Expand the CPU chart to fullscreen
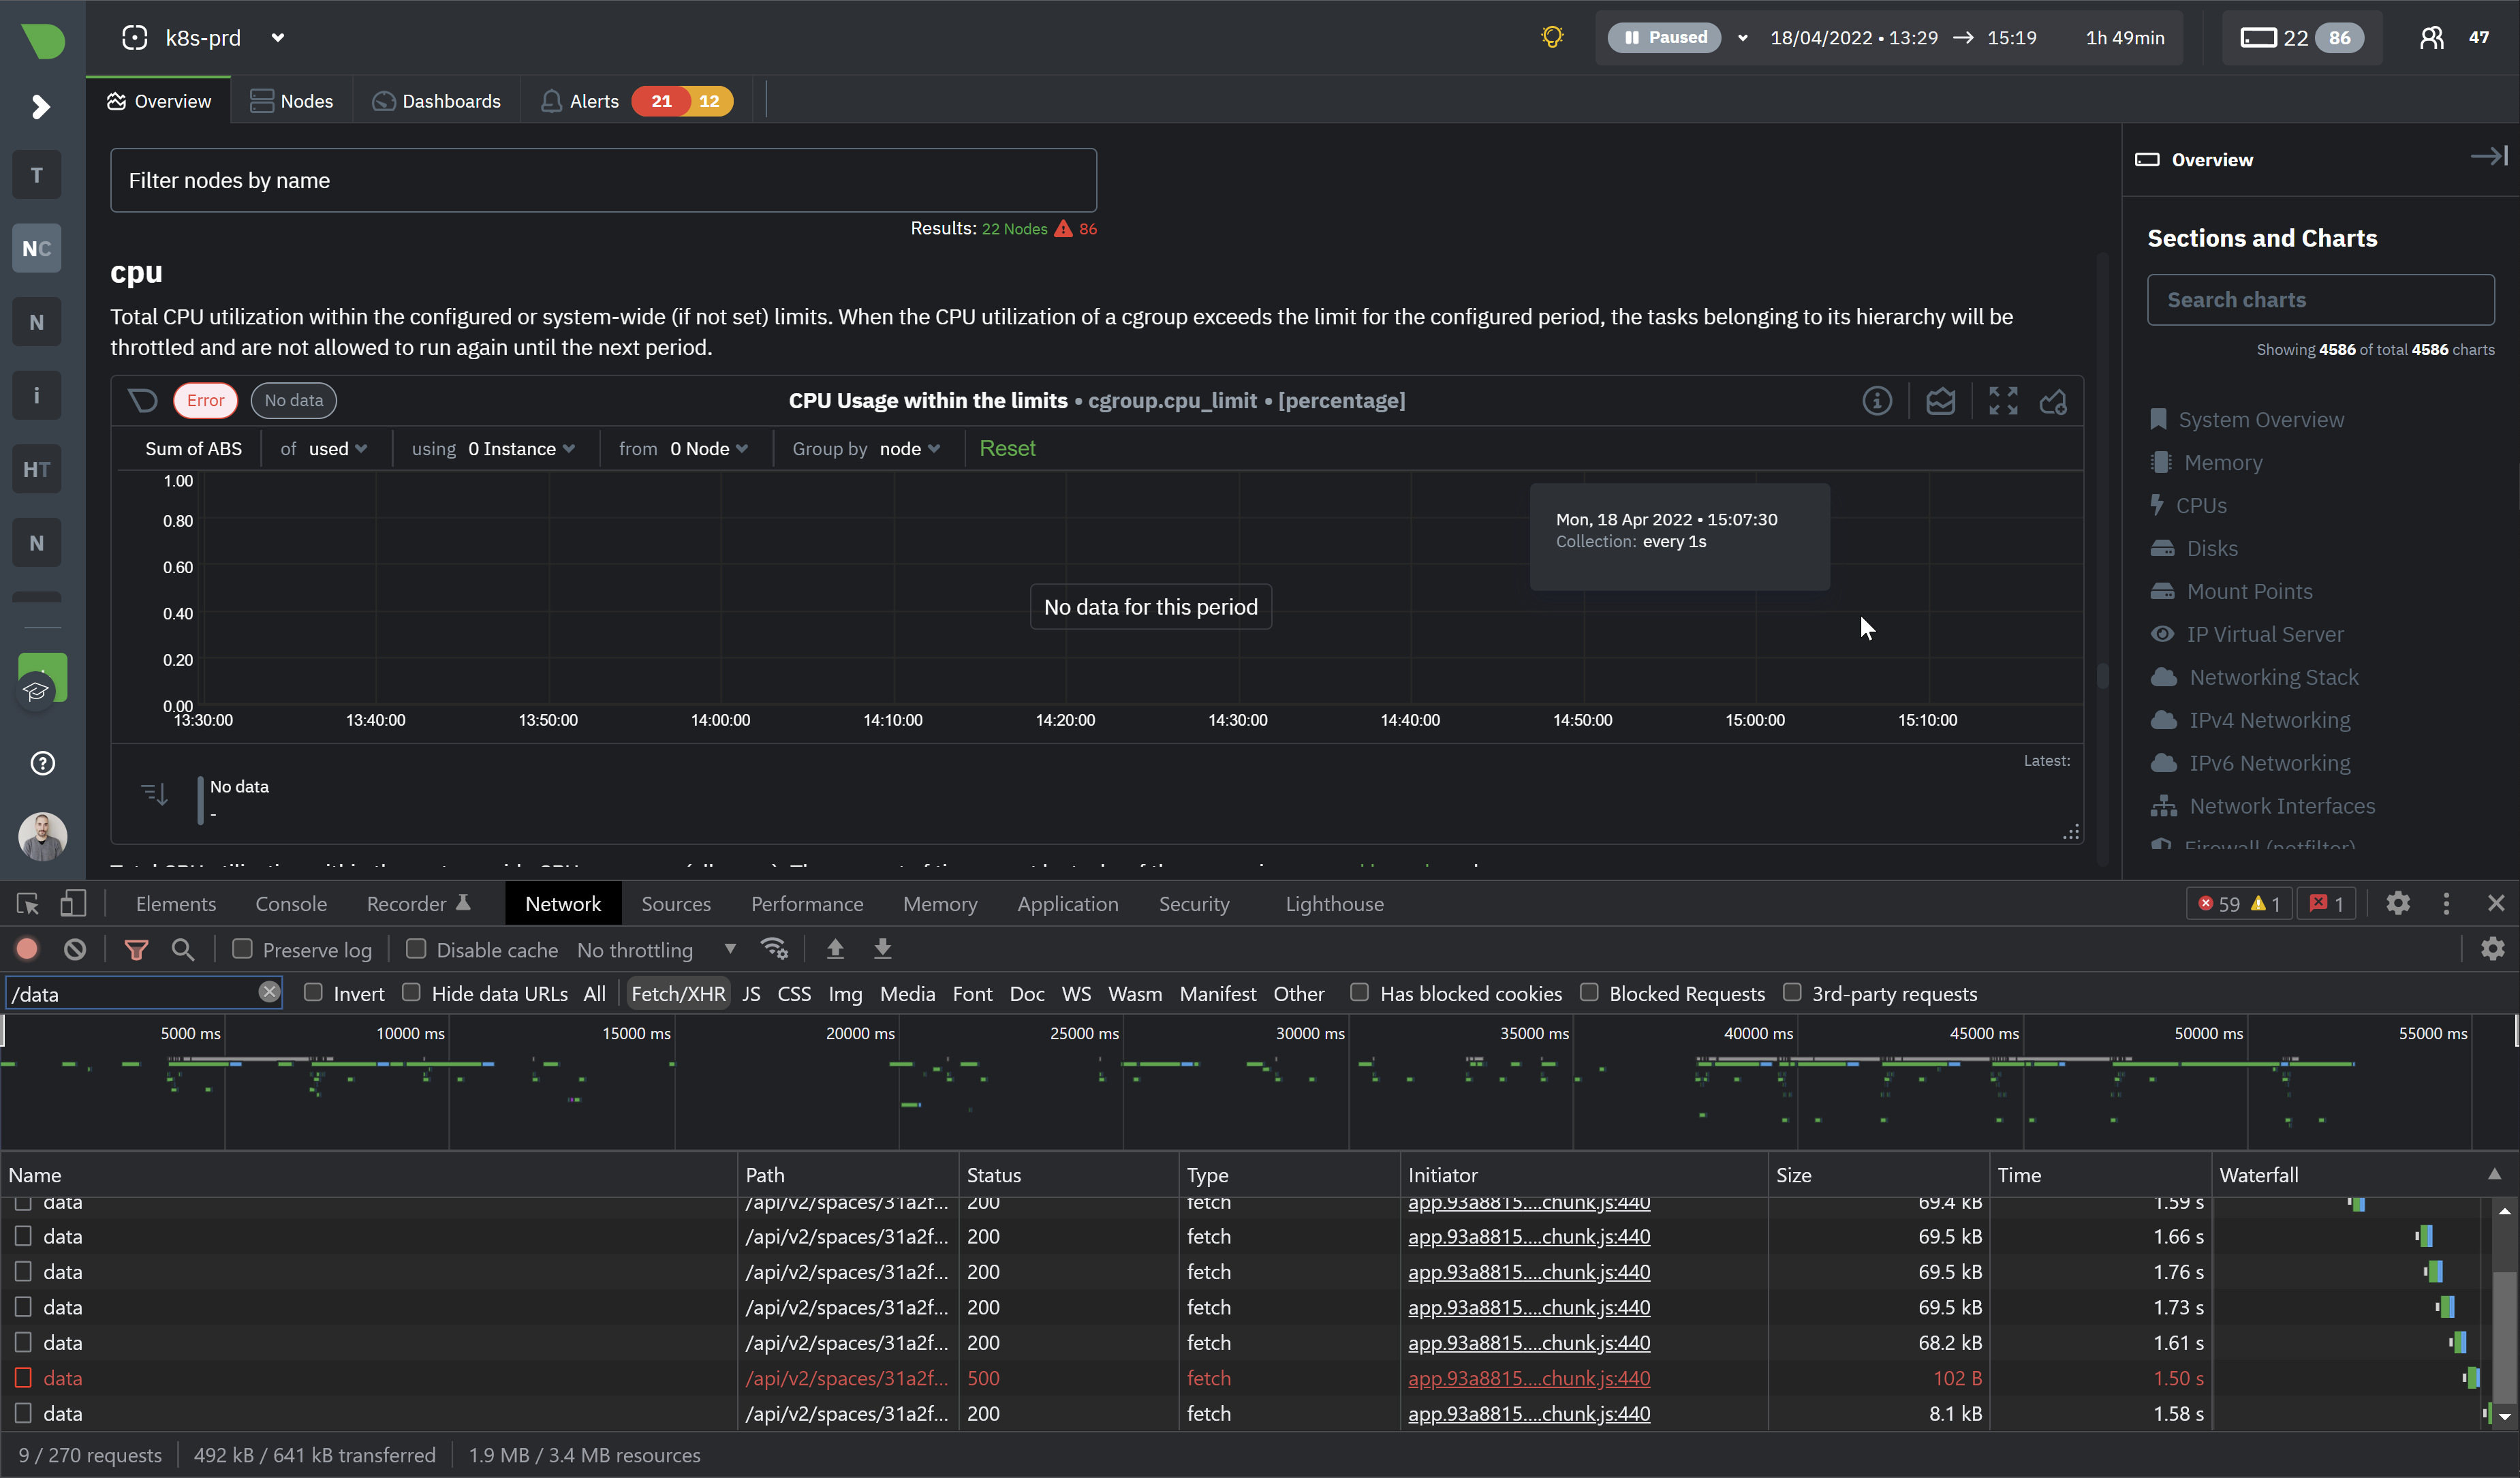Screen dimensions: 2520x1478 click(x=2002, y=400)
